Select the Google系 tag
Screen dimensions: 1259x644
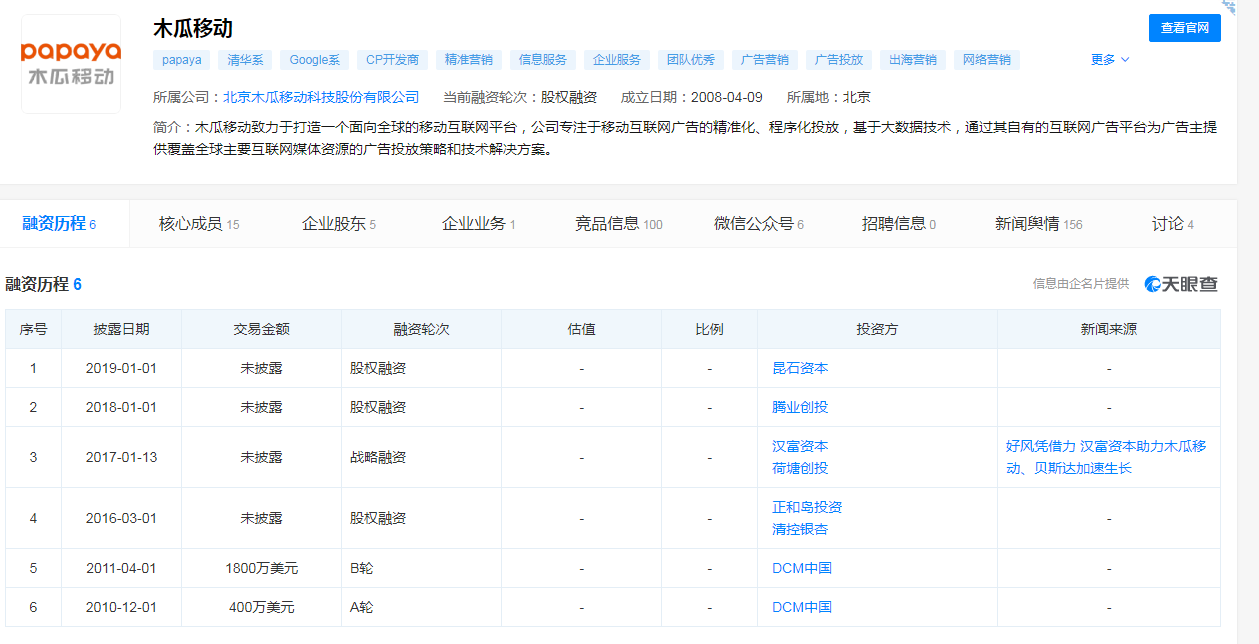click(x=315, y=60)
